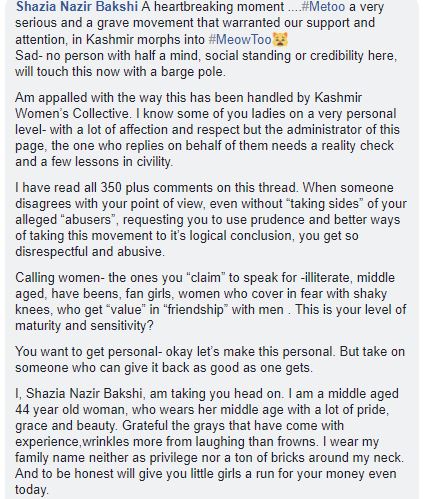Click the phrase "maturity and sensitivity?"

(84, 326)
